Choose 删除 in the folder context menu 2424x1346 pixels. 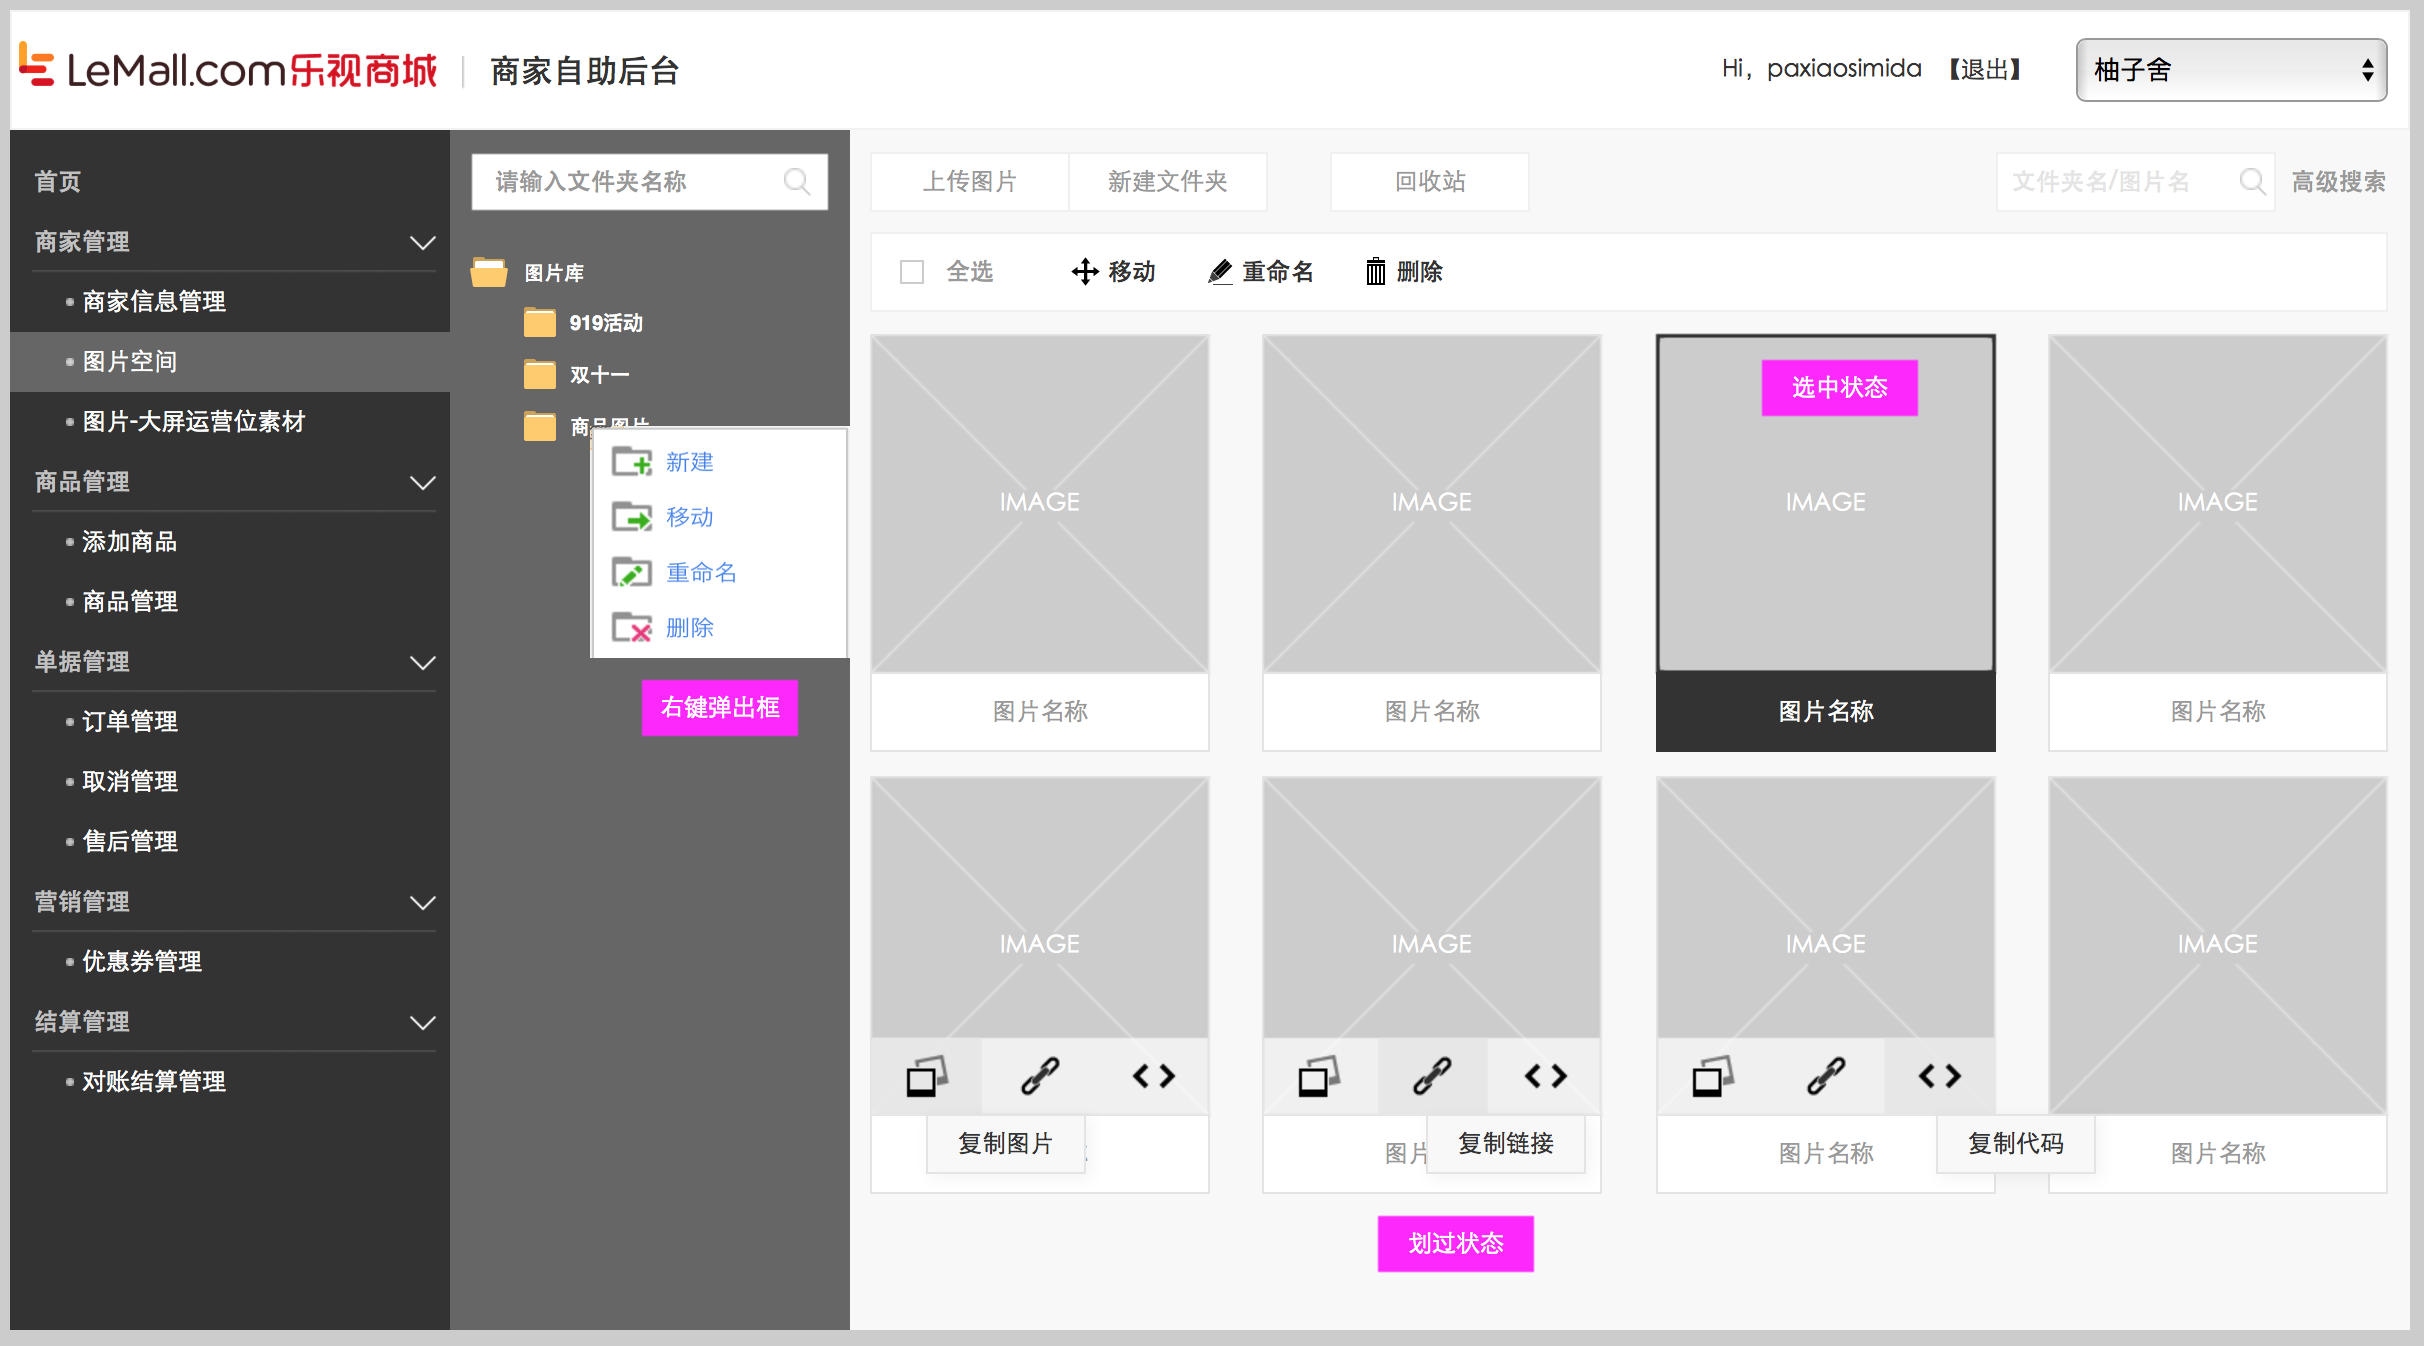click(689, 628)
